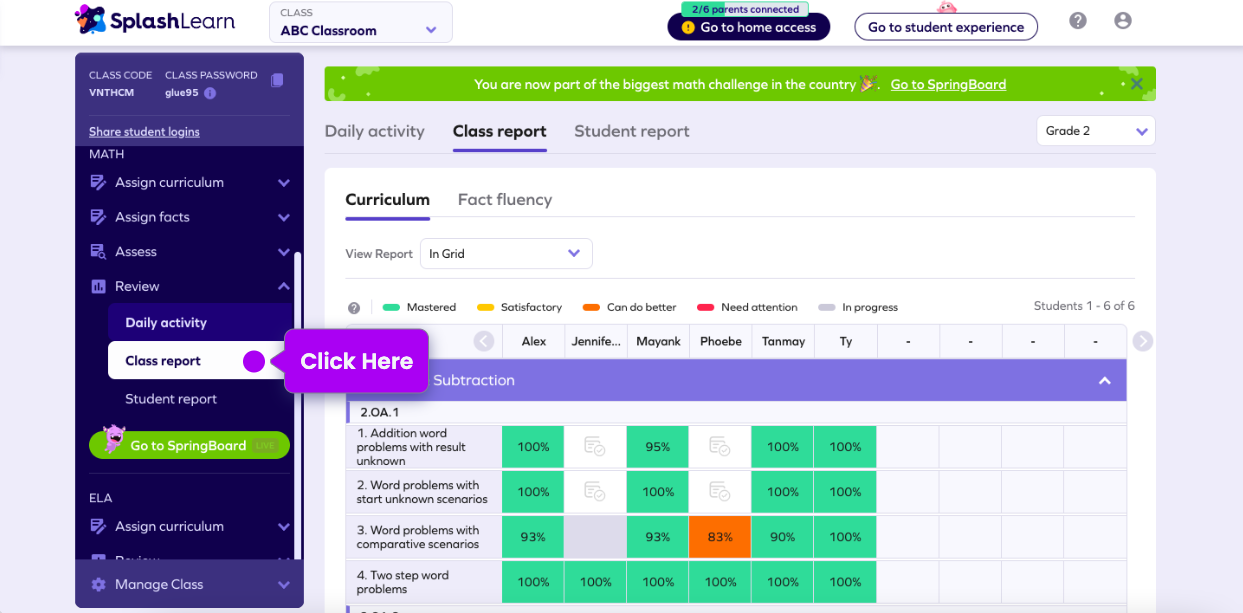The height and width of the screenshot is (613, 1243).
Task: Select Daily activity in the sidebar
Action: pos(166,323)
